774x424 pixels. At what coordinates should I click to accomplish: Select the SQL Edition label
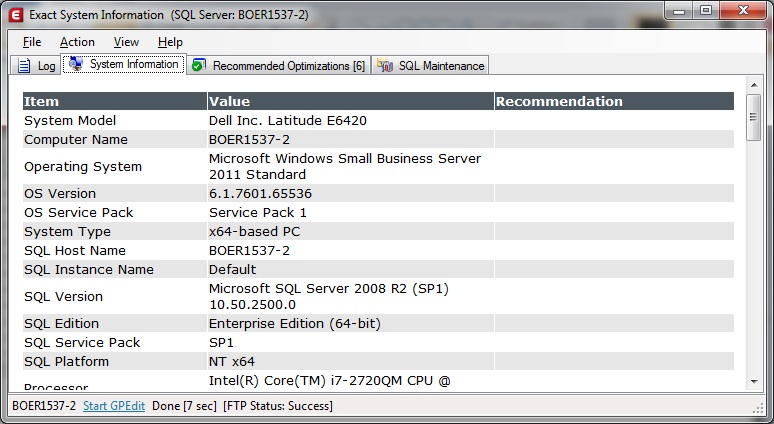[x=62, y=323]
